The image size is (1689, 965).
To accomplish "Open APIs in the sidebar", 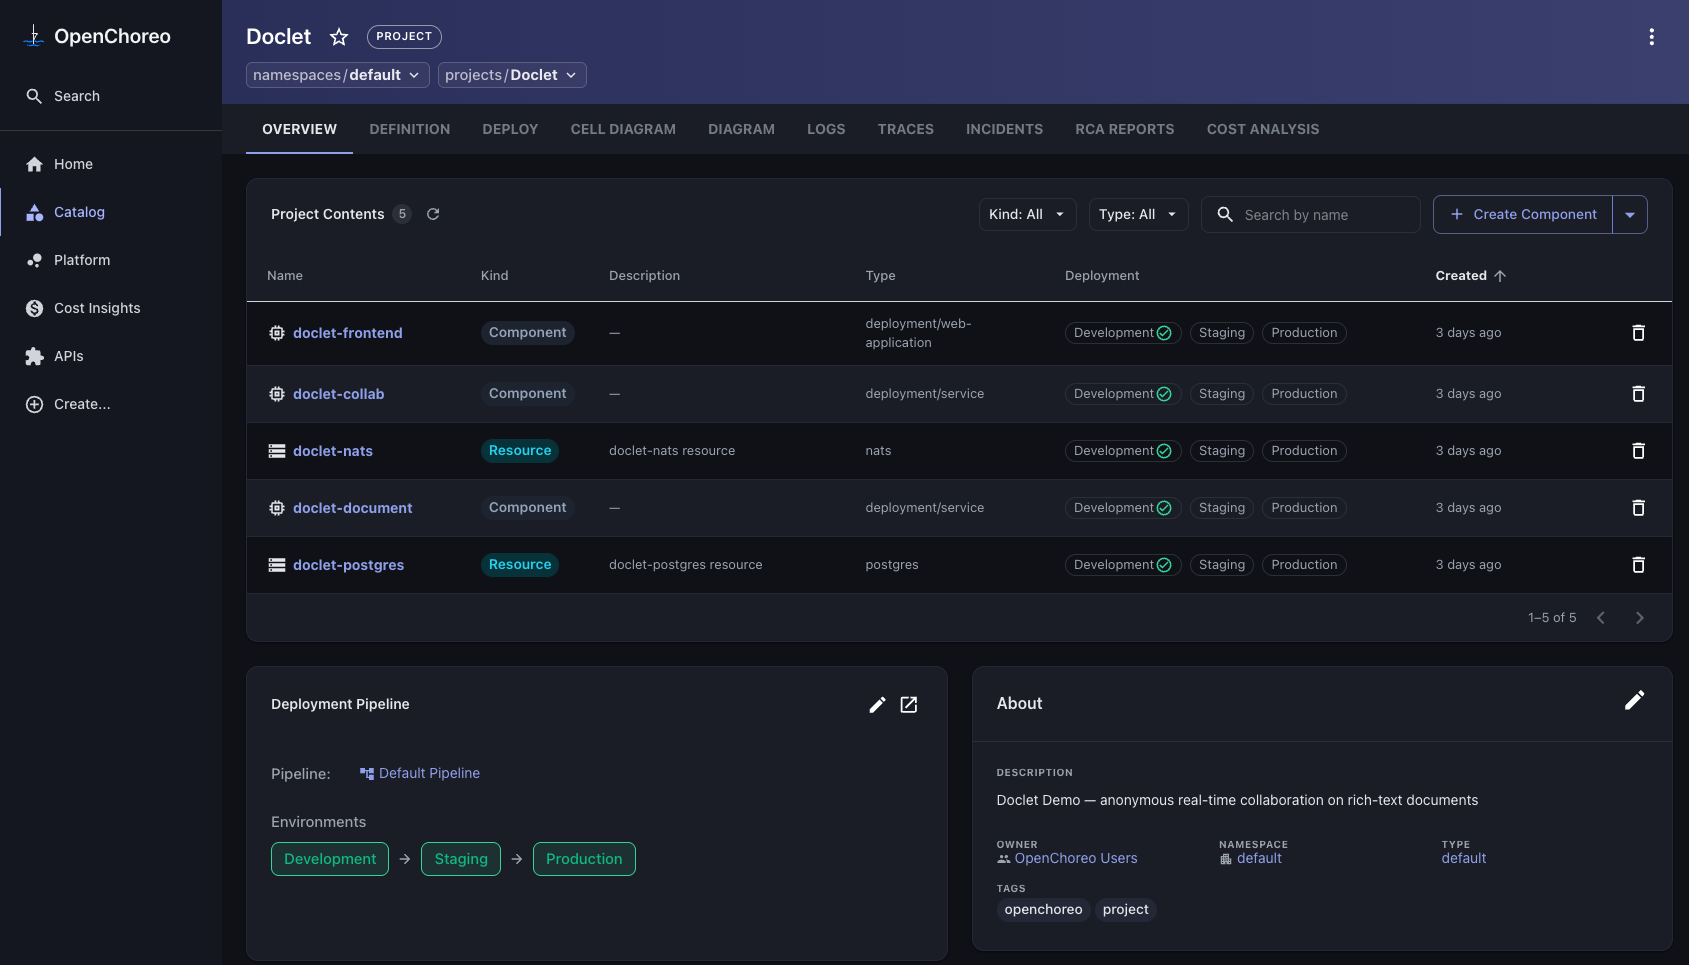I will click(55, 356).
